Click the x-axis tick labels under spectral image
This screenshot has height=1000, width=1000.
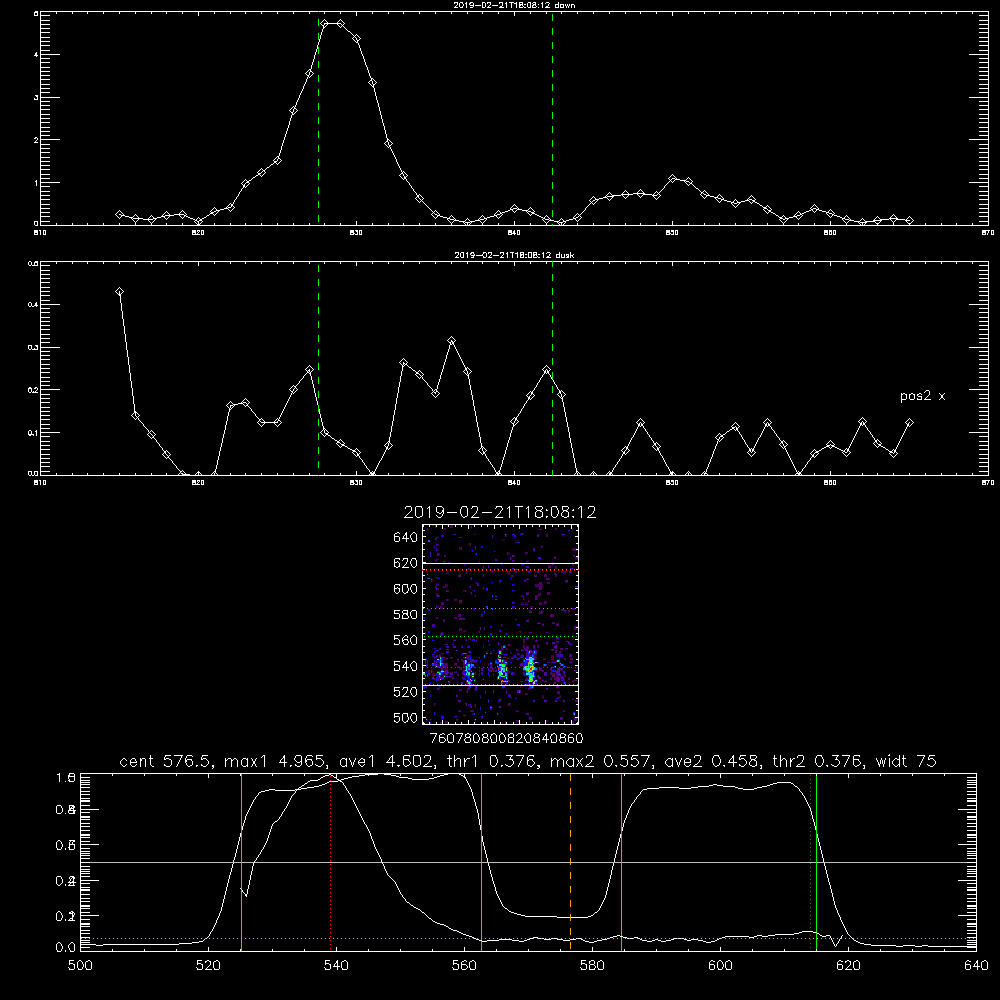point(506,739)
